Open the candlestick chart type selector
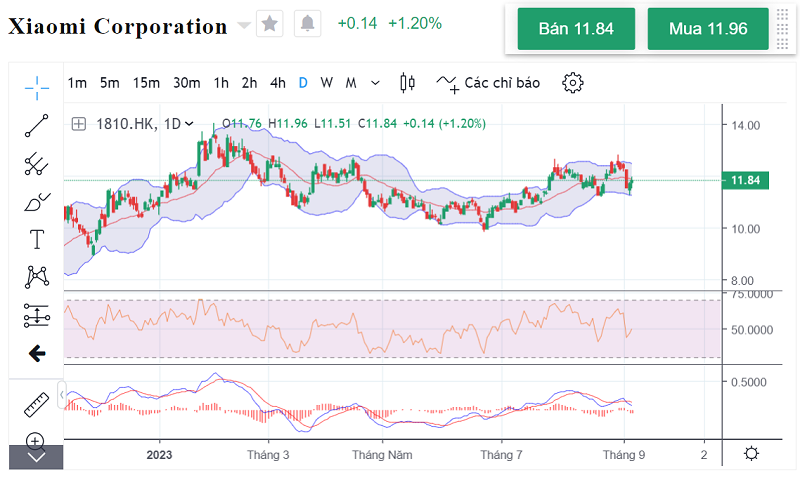The image size is (800, 480). tap(406, 83)
